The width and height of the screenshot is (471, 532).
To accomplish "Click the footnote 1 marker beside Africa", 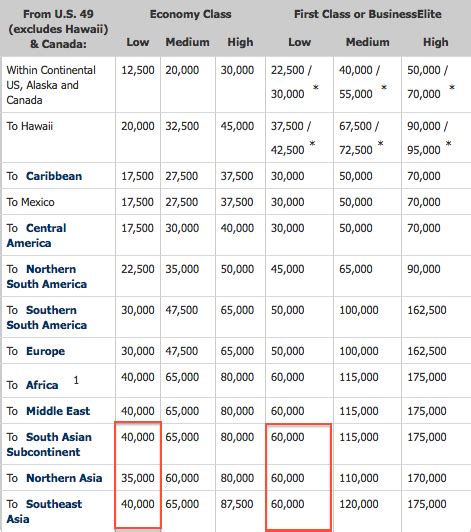I will pos(76,380).
